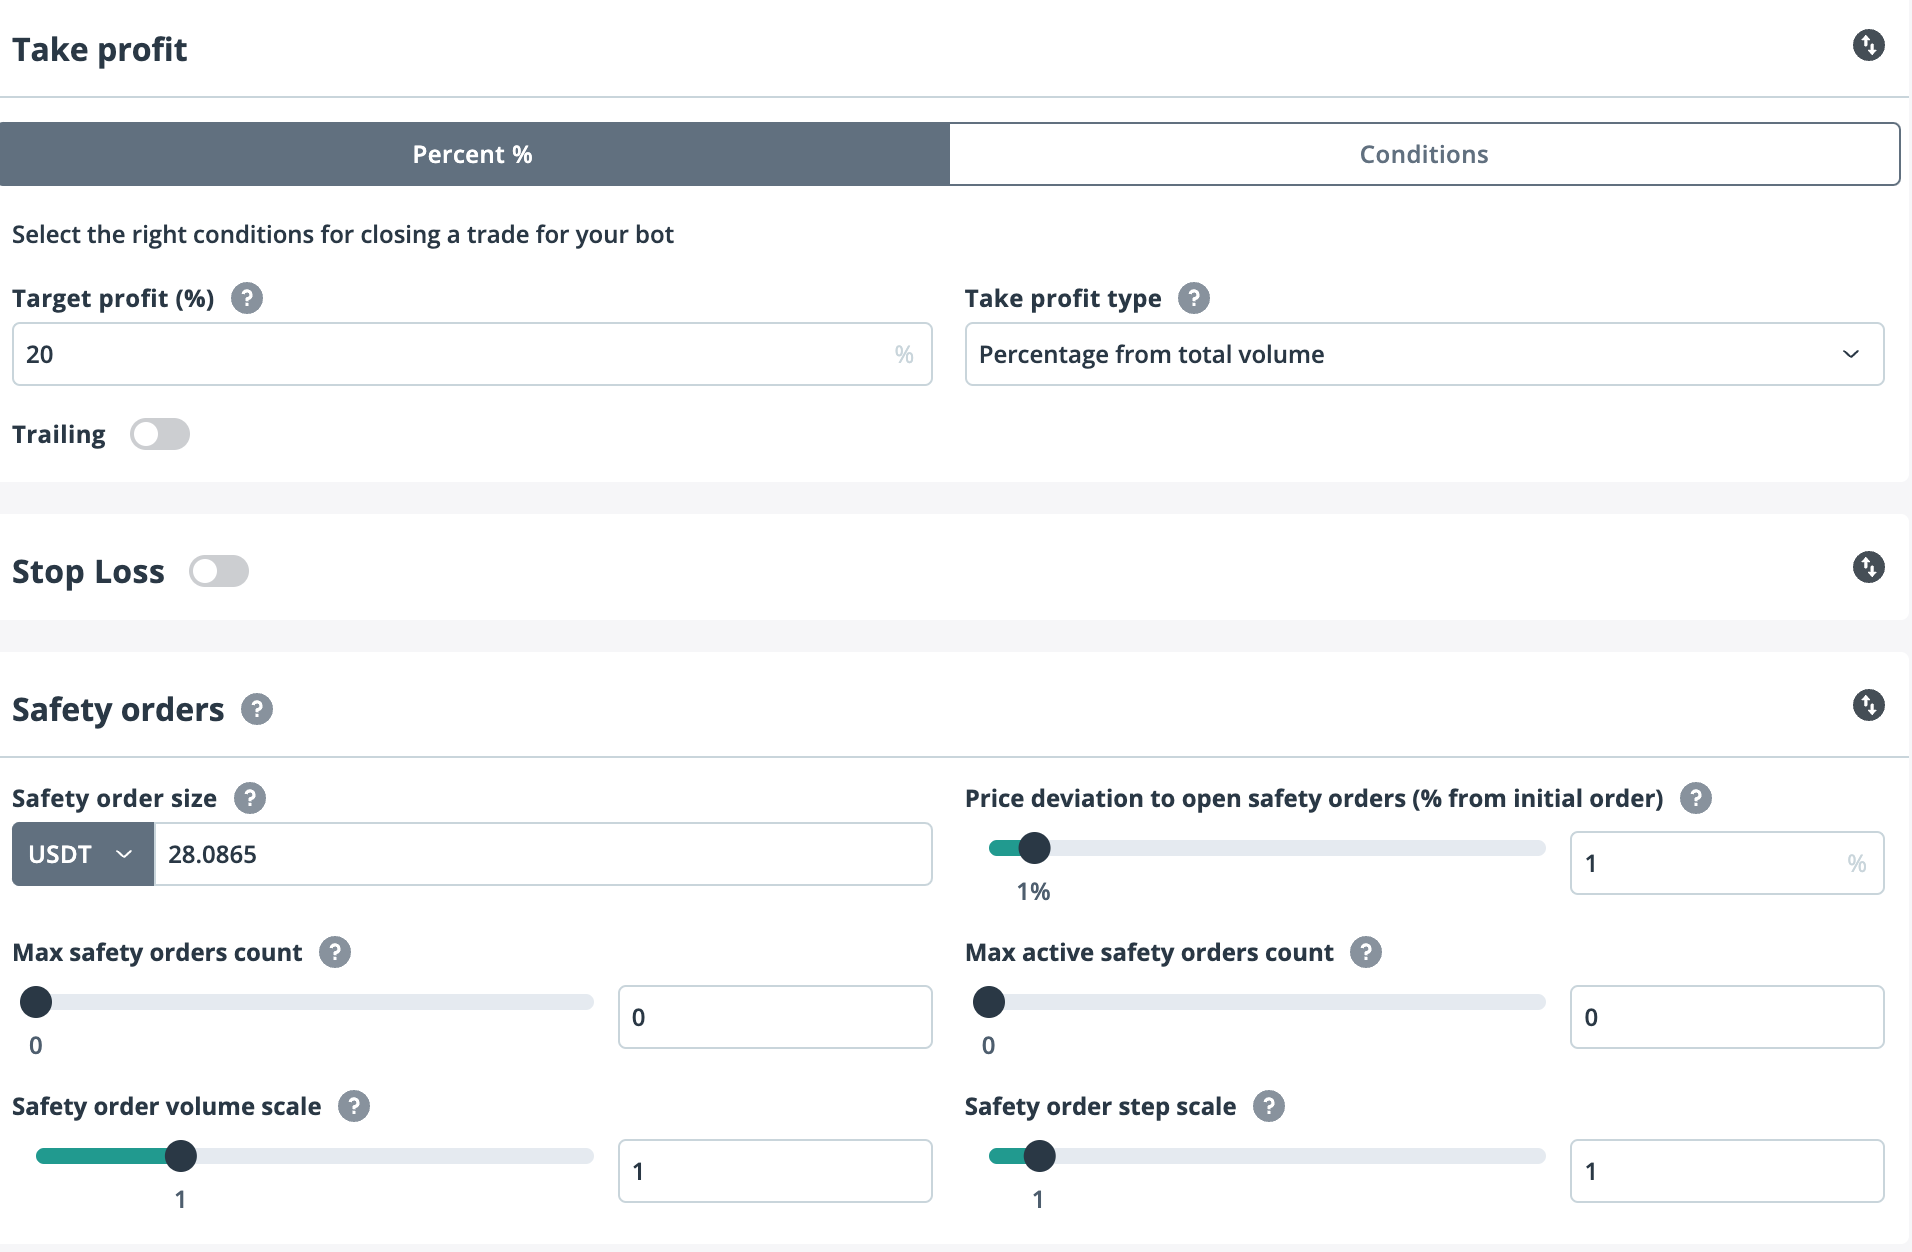Click the Safety orders section swap icon
Viewport: 1912px width, 1252px height.
[x=1868, y=706]
